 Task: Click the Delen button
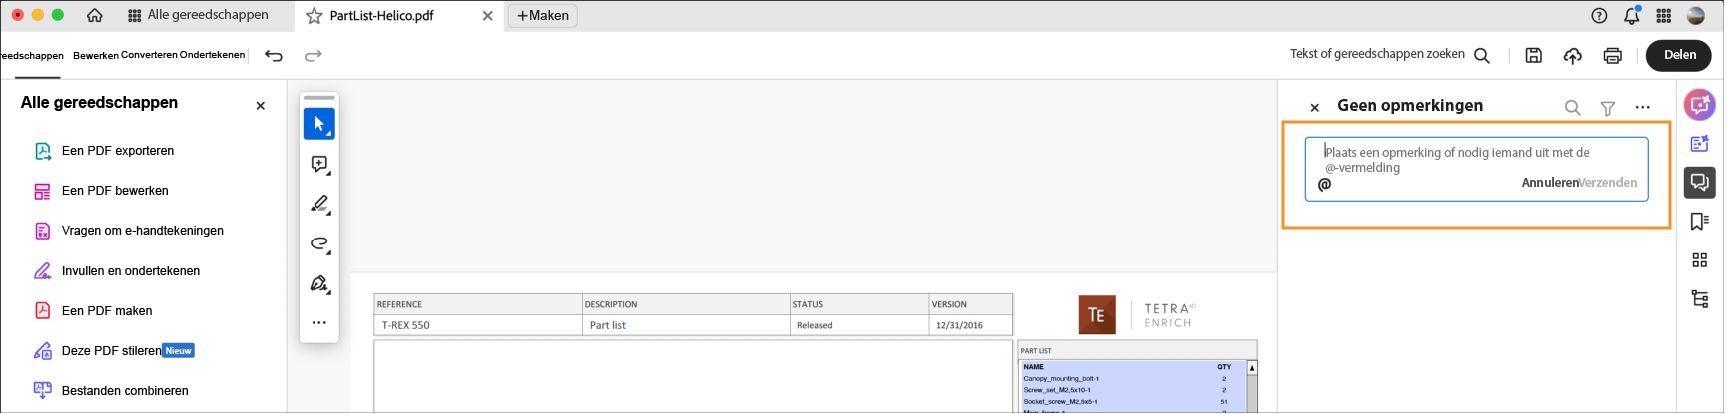point(1679,55)
